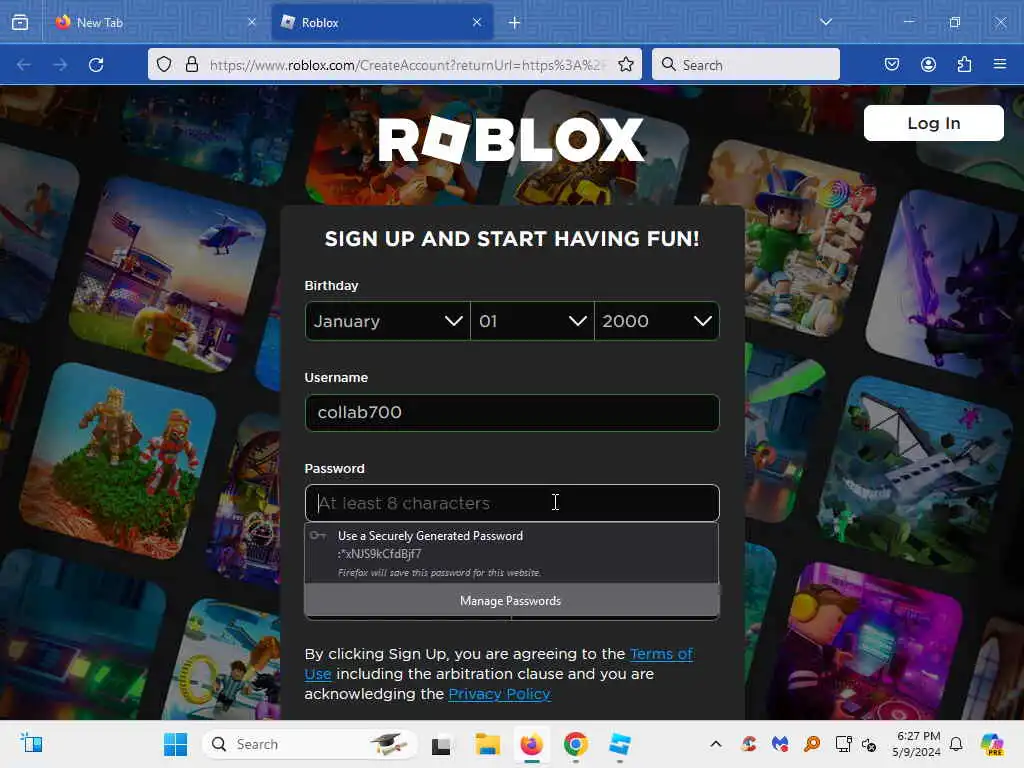Image resolution: width=1024 pixels, height=768 pixels.
Task: Open the Extensions puzzle icon
Action: click(964, 64)
